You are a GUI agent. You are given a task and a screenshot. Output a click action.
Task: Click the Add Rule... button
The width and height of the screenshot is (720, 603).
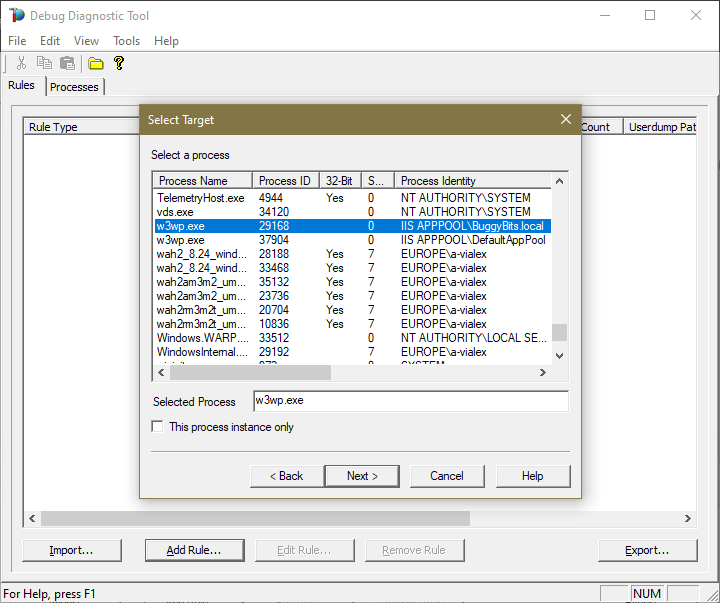(194, 550)
